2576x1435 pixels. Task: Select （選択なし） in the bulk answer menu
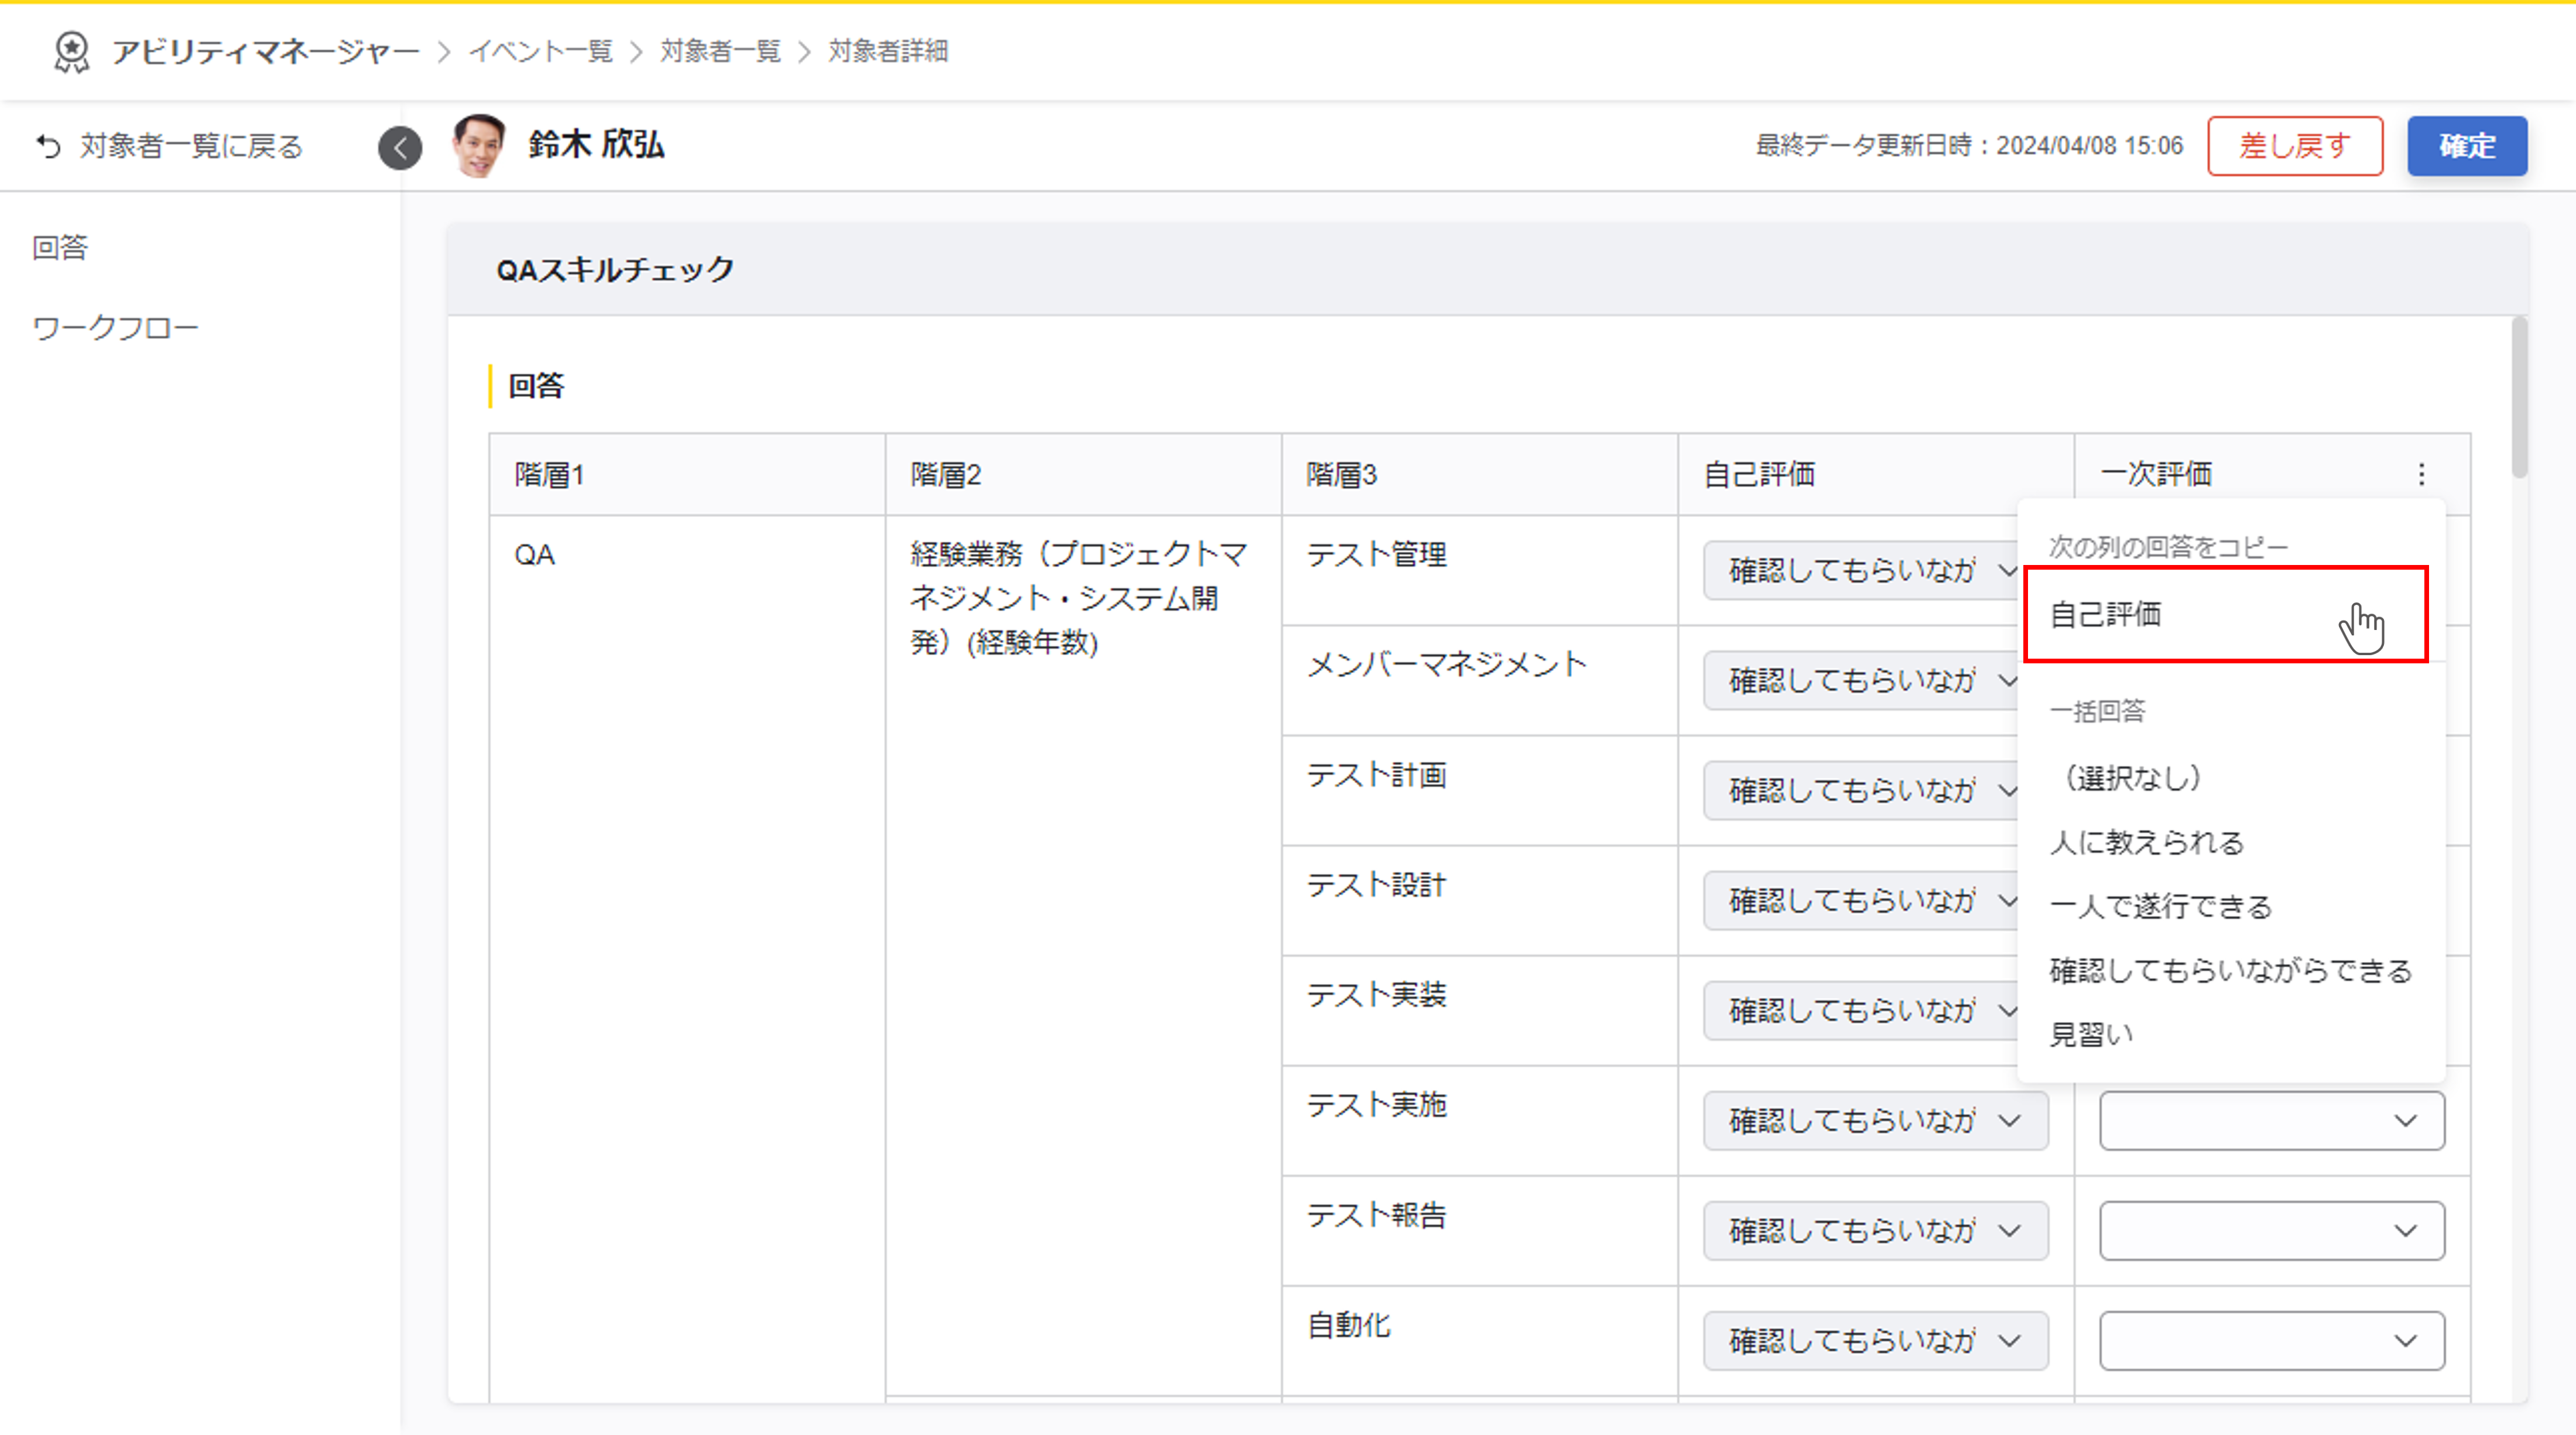coord(2132,778)
